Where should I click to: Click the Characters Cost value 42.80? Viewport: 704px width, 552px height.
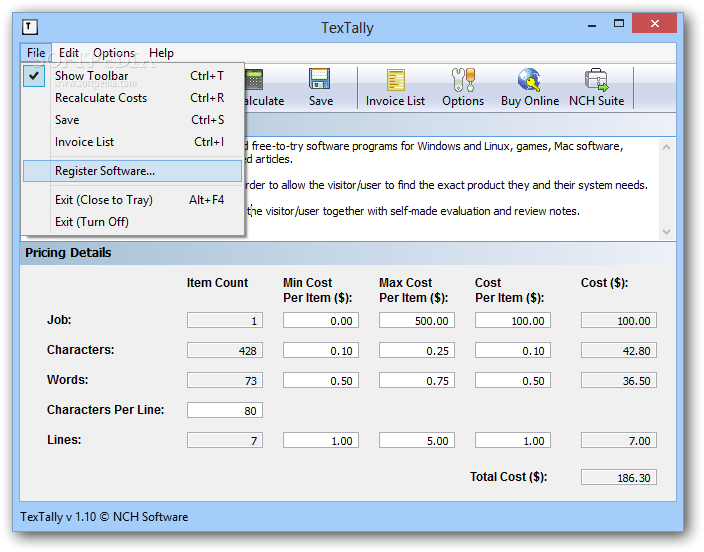coord(619,351)
